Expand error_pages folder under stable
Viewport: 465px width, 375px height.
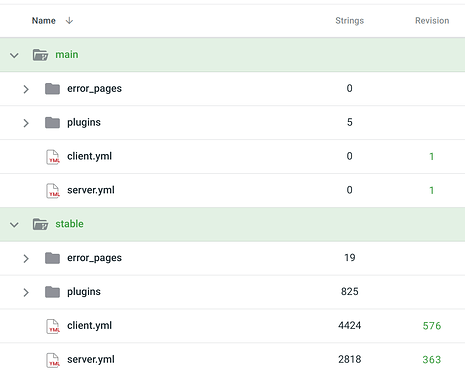(26, 258)
